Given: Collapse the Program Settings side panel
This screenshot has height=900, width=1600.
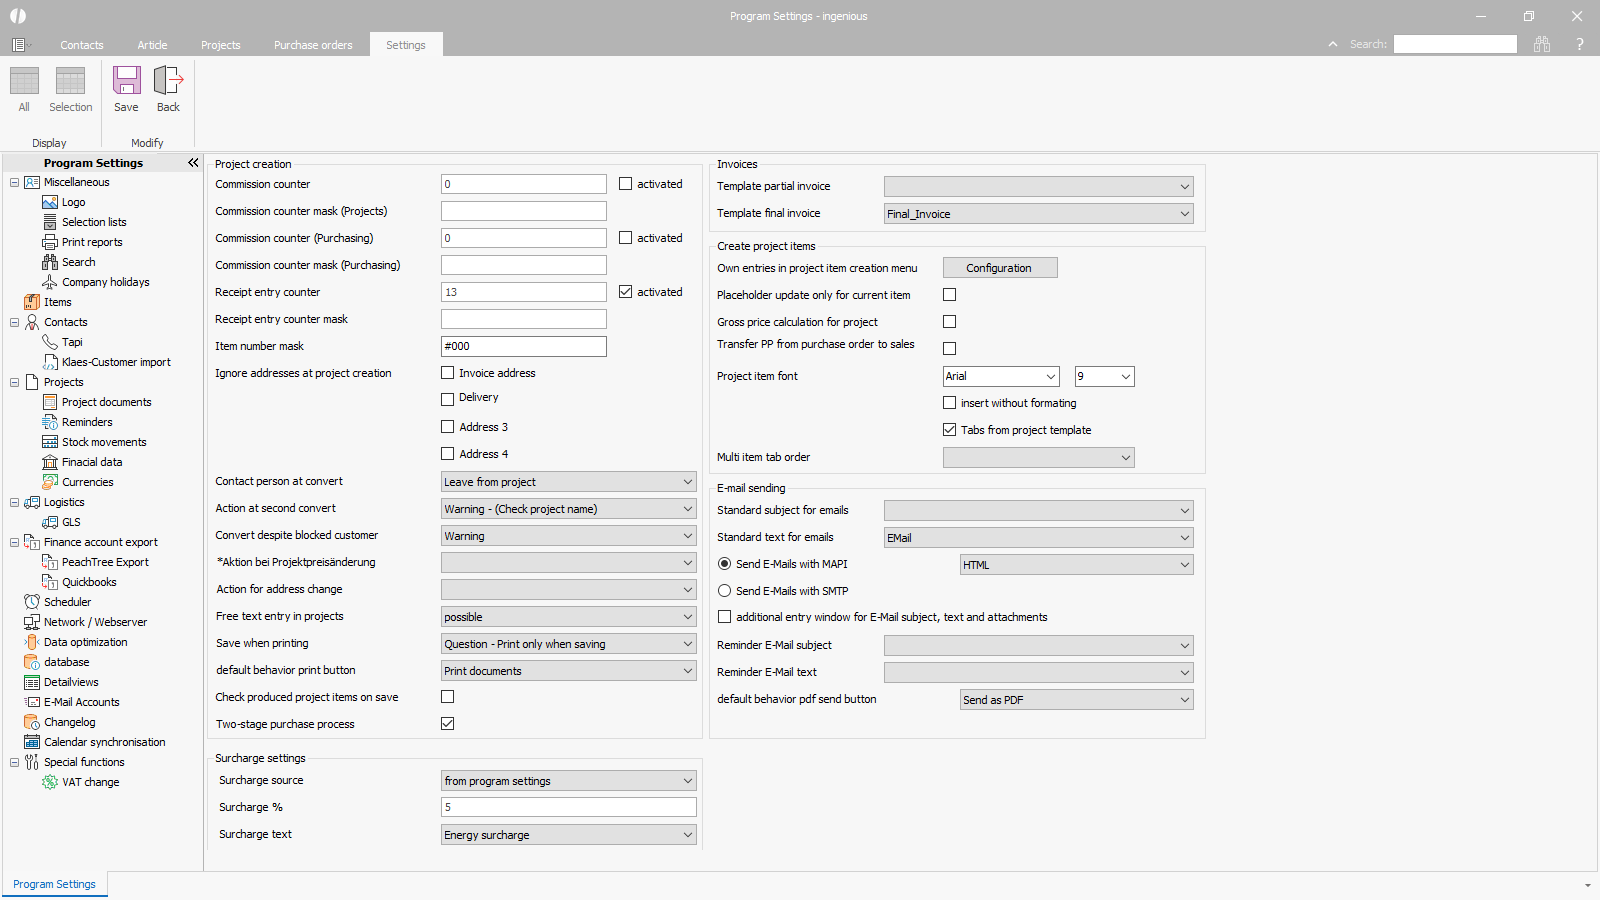Looking at the screenshot, I should [193, 163].
